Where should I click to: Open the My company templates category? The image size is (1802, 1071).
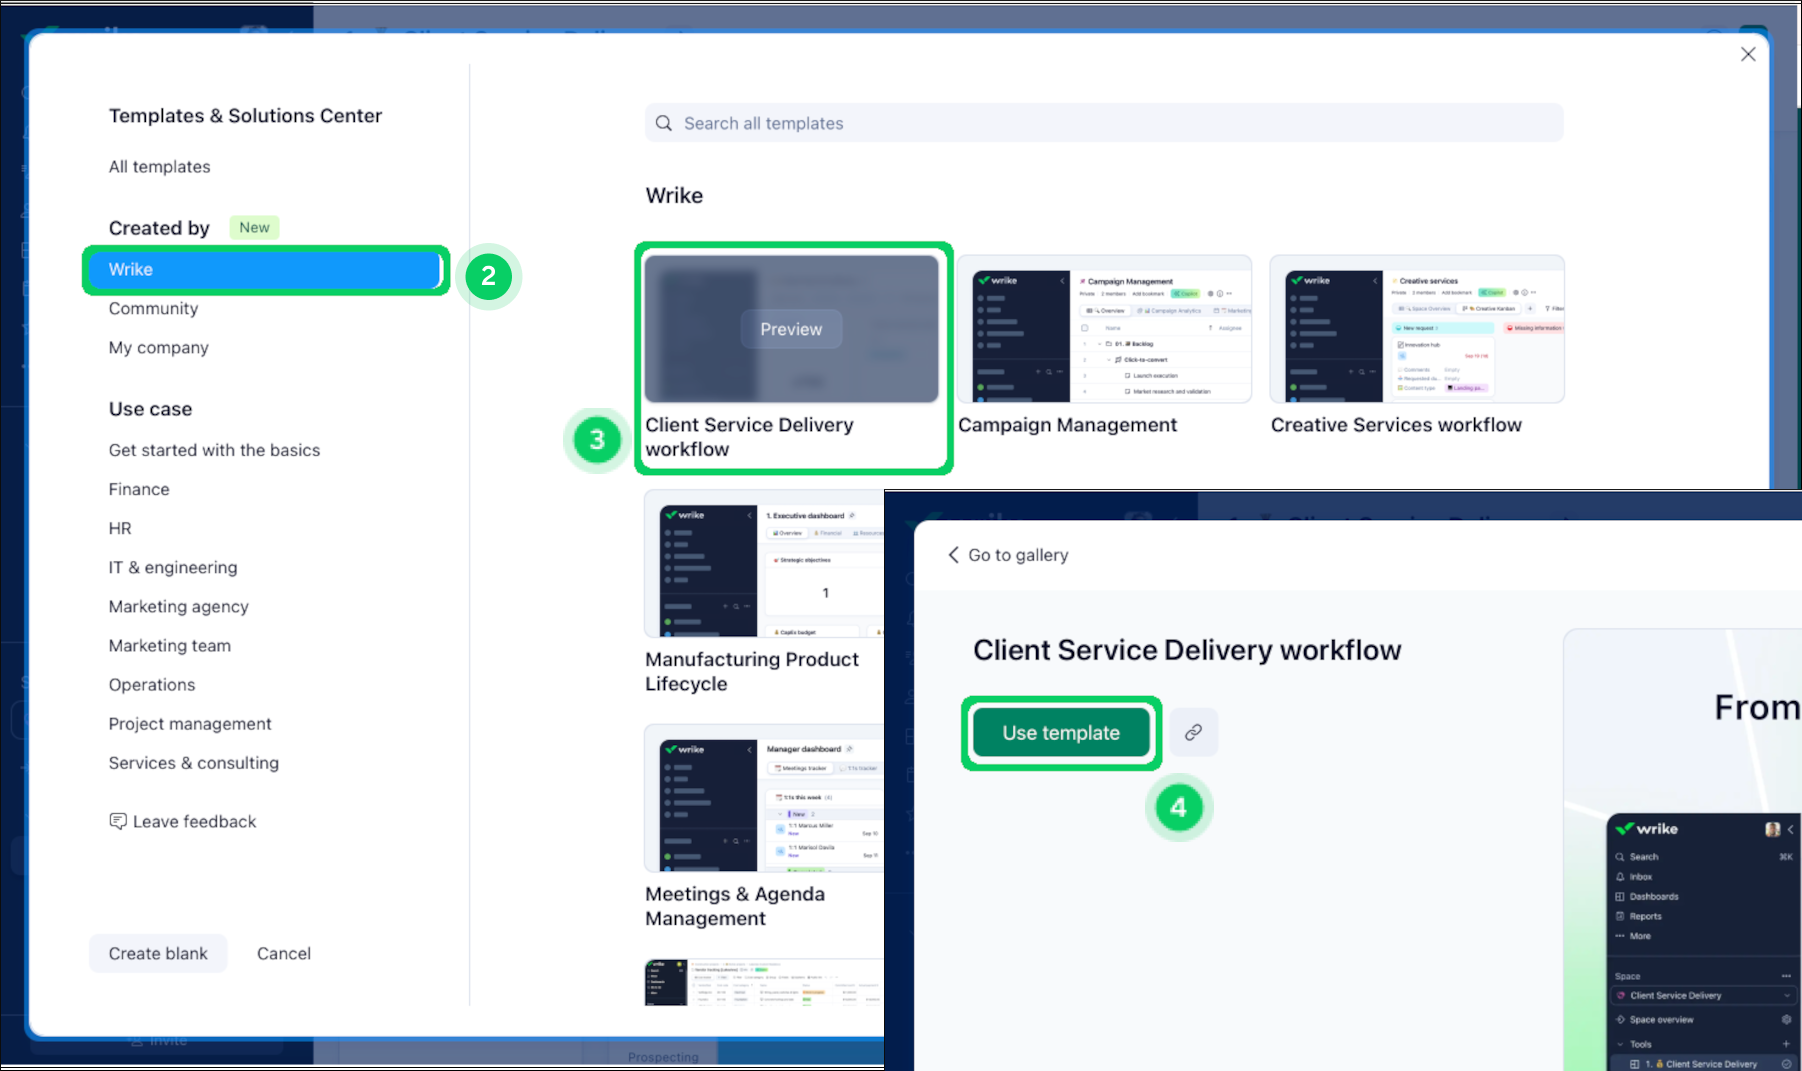tap(158, 347)
